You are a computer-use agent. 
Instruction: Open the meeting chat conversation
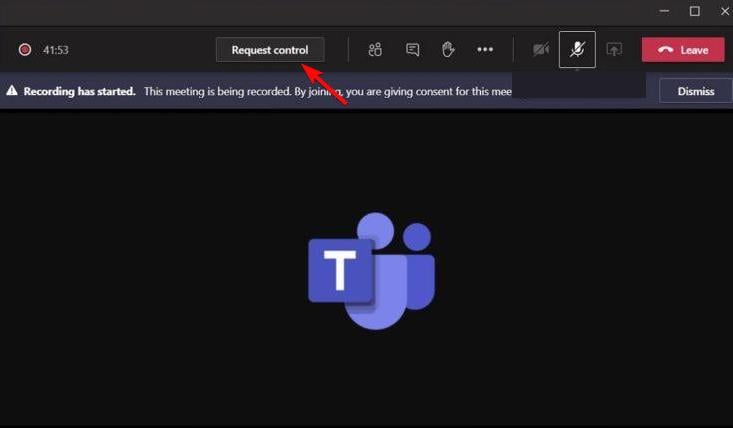[x=412, y=50]
